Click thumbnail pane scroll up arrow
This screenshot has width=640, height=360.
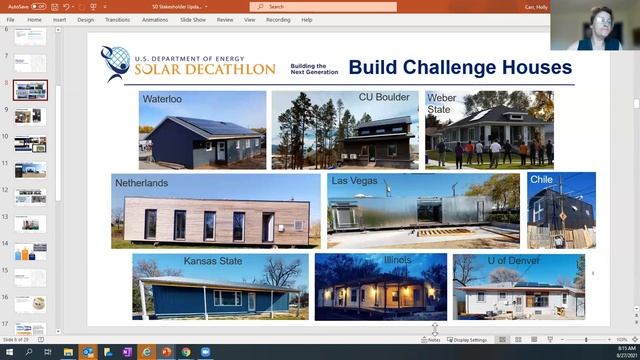[58, 30]
